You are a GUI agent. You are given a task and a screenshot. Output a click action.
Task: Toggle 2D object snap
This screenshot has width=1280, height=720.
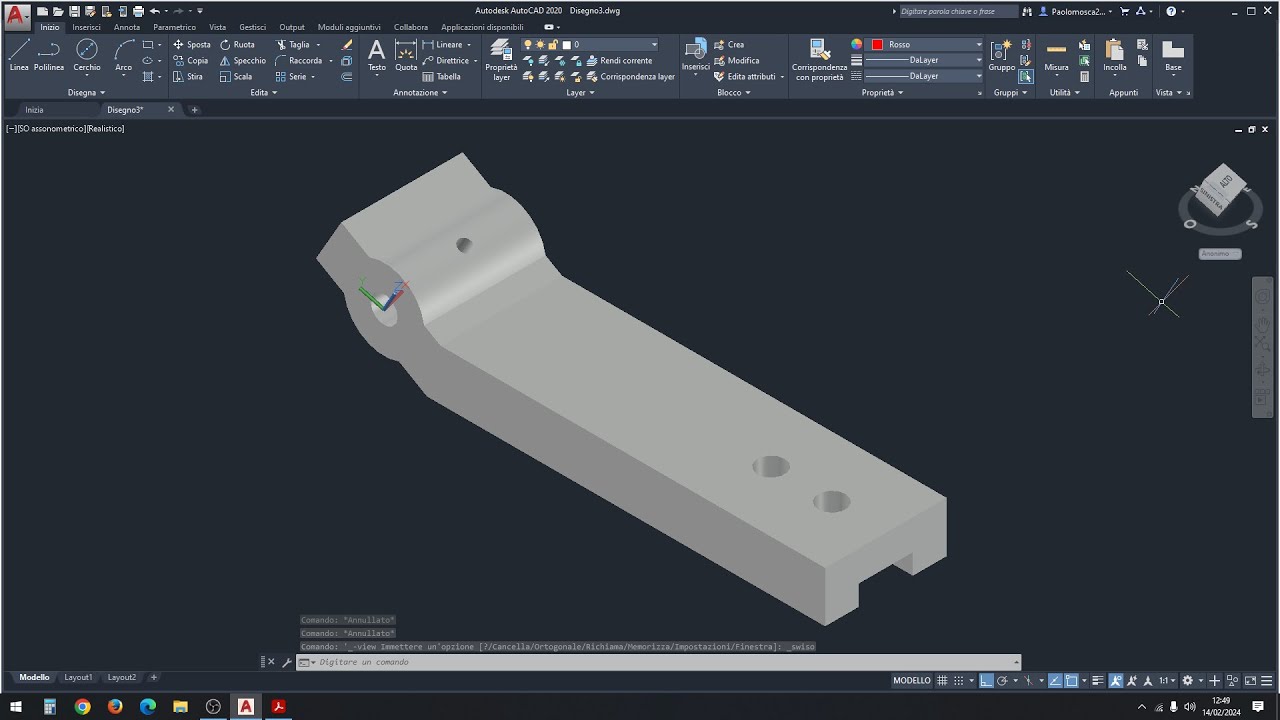coord(1071,680)
